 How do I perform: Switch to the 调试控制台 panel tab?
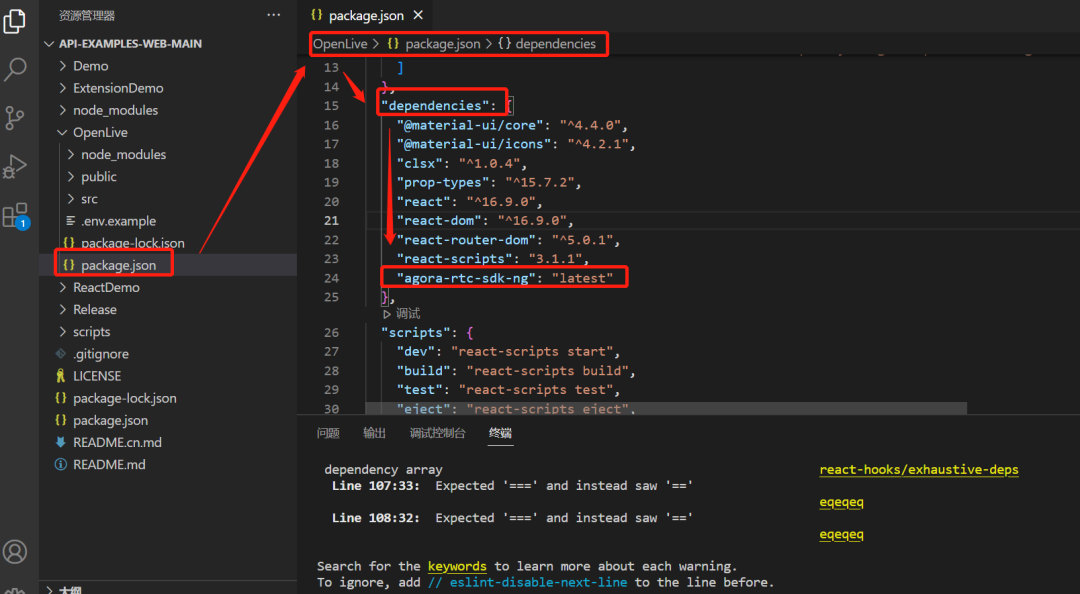pos(437,433)
